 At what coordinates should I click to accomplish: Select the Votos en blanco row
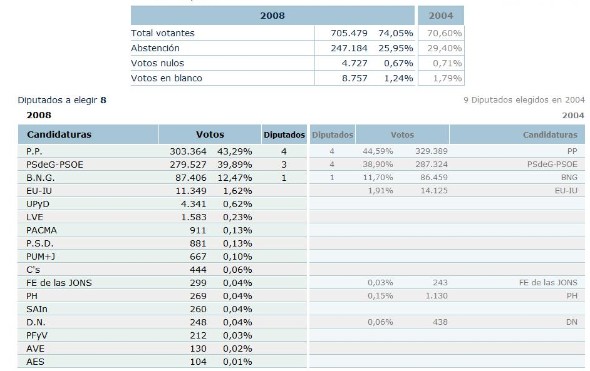(x=273, y=78)
